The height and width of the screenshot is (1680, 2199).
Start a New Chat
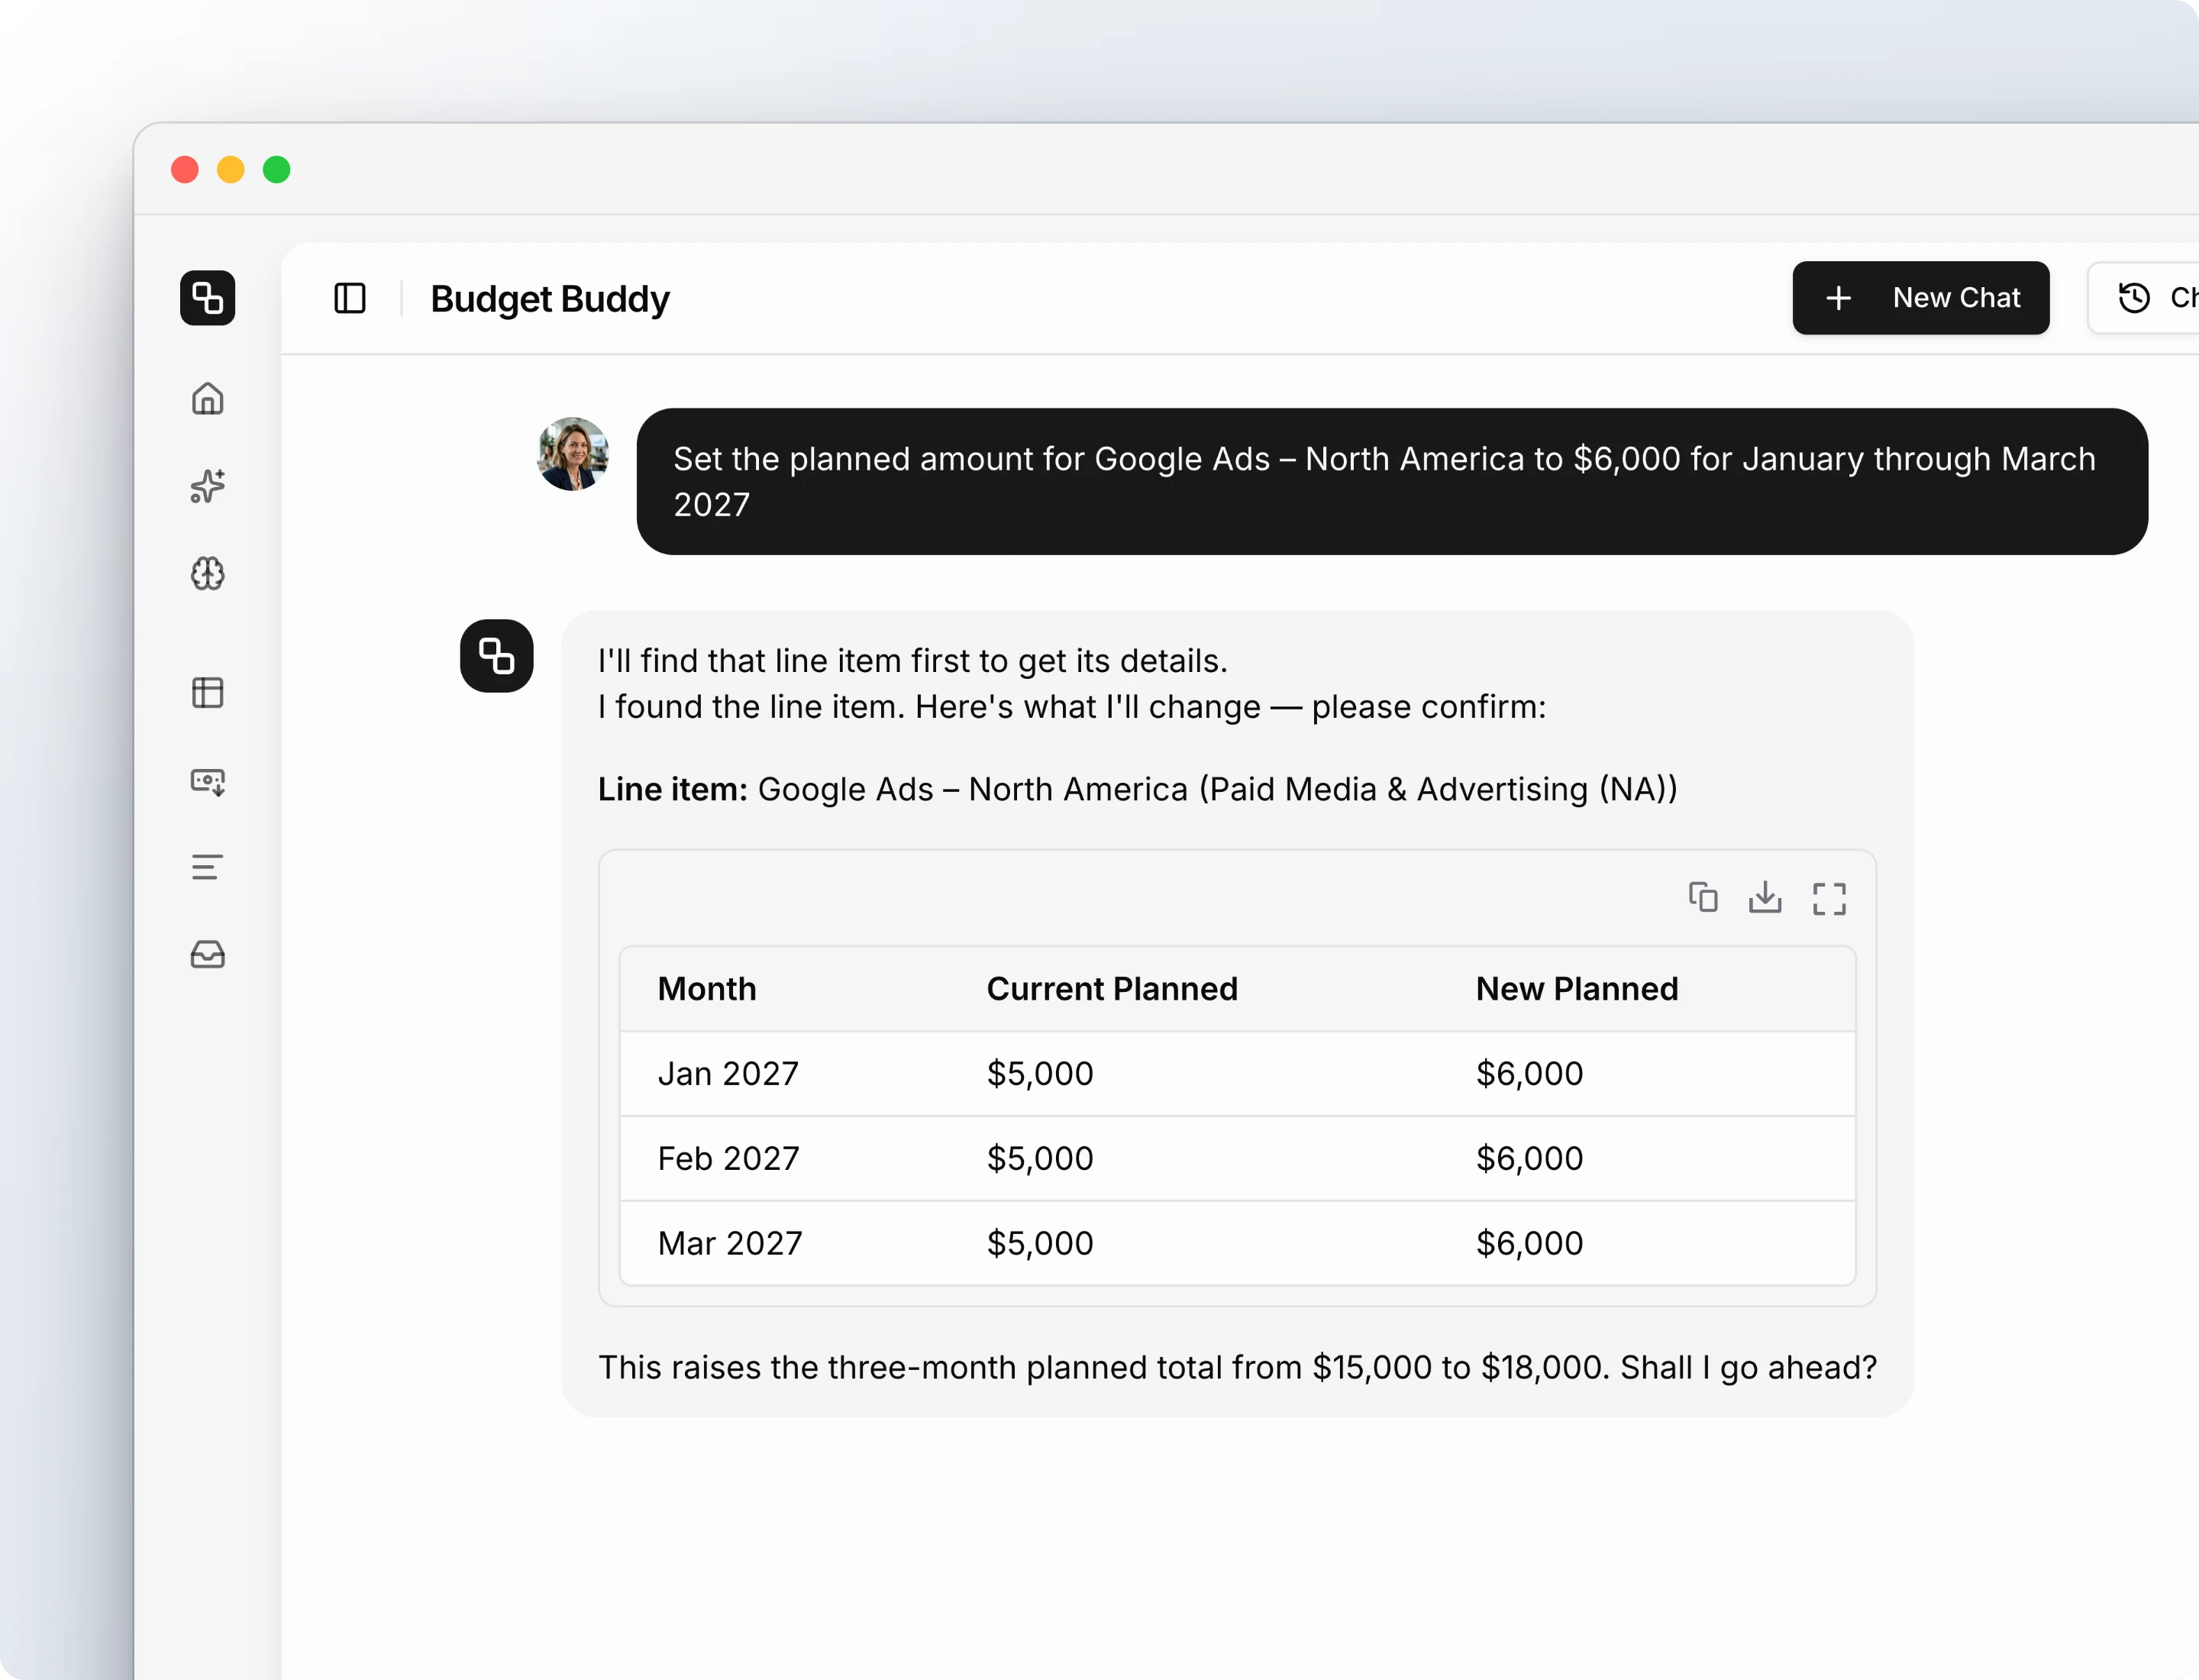coord(1920,297)
